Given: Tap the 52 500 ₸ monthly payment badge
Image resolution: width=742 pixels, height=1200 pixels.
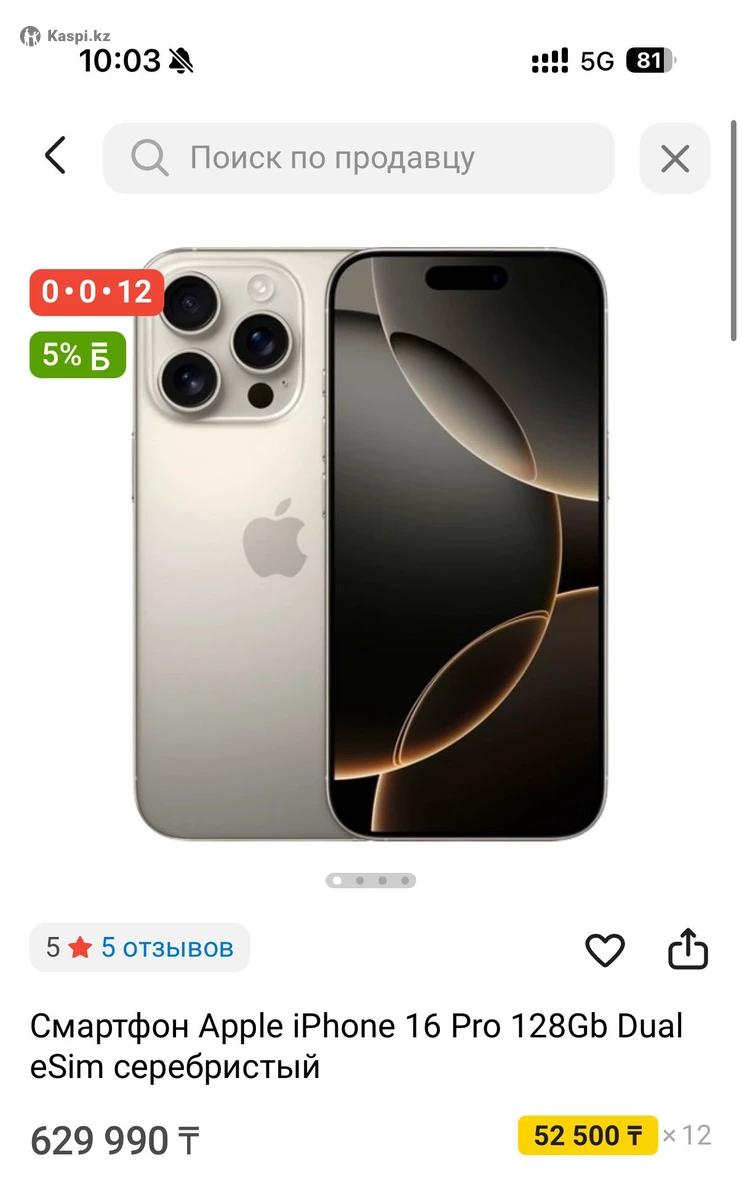Looking at the screenshot, I should click(x=588, y=1136).
